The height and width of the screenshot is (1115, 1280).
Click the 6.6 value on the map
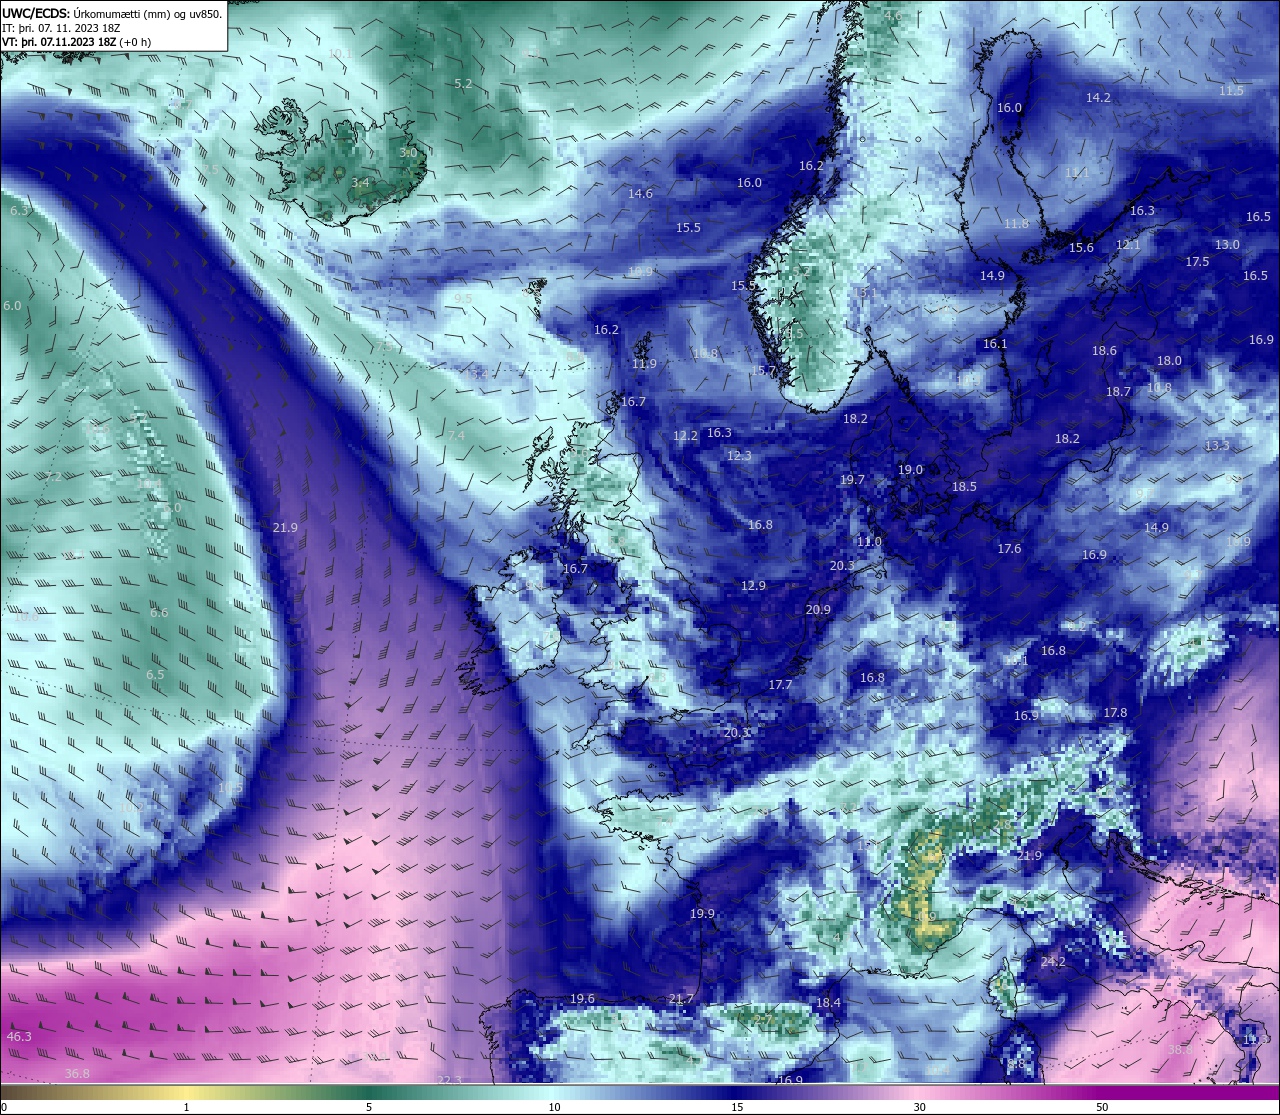(x=159, y=613)
